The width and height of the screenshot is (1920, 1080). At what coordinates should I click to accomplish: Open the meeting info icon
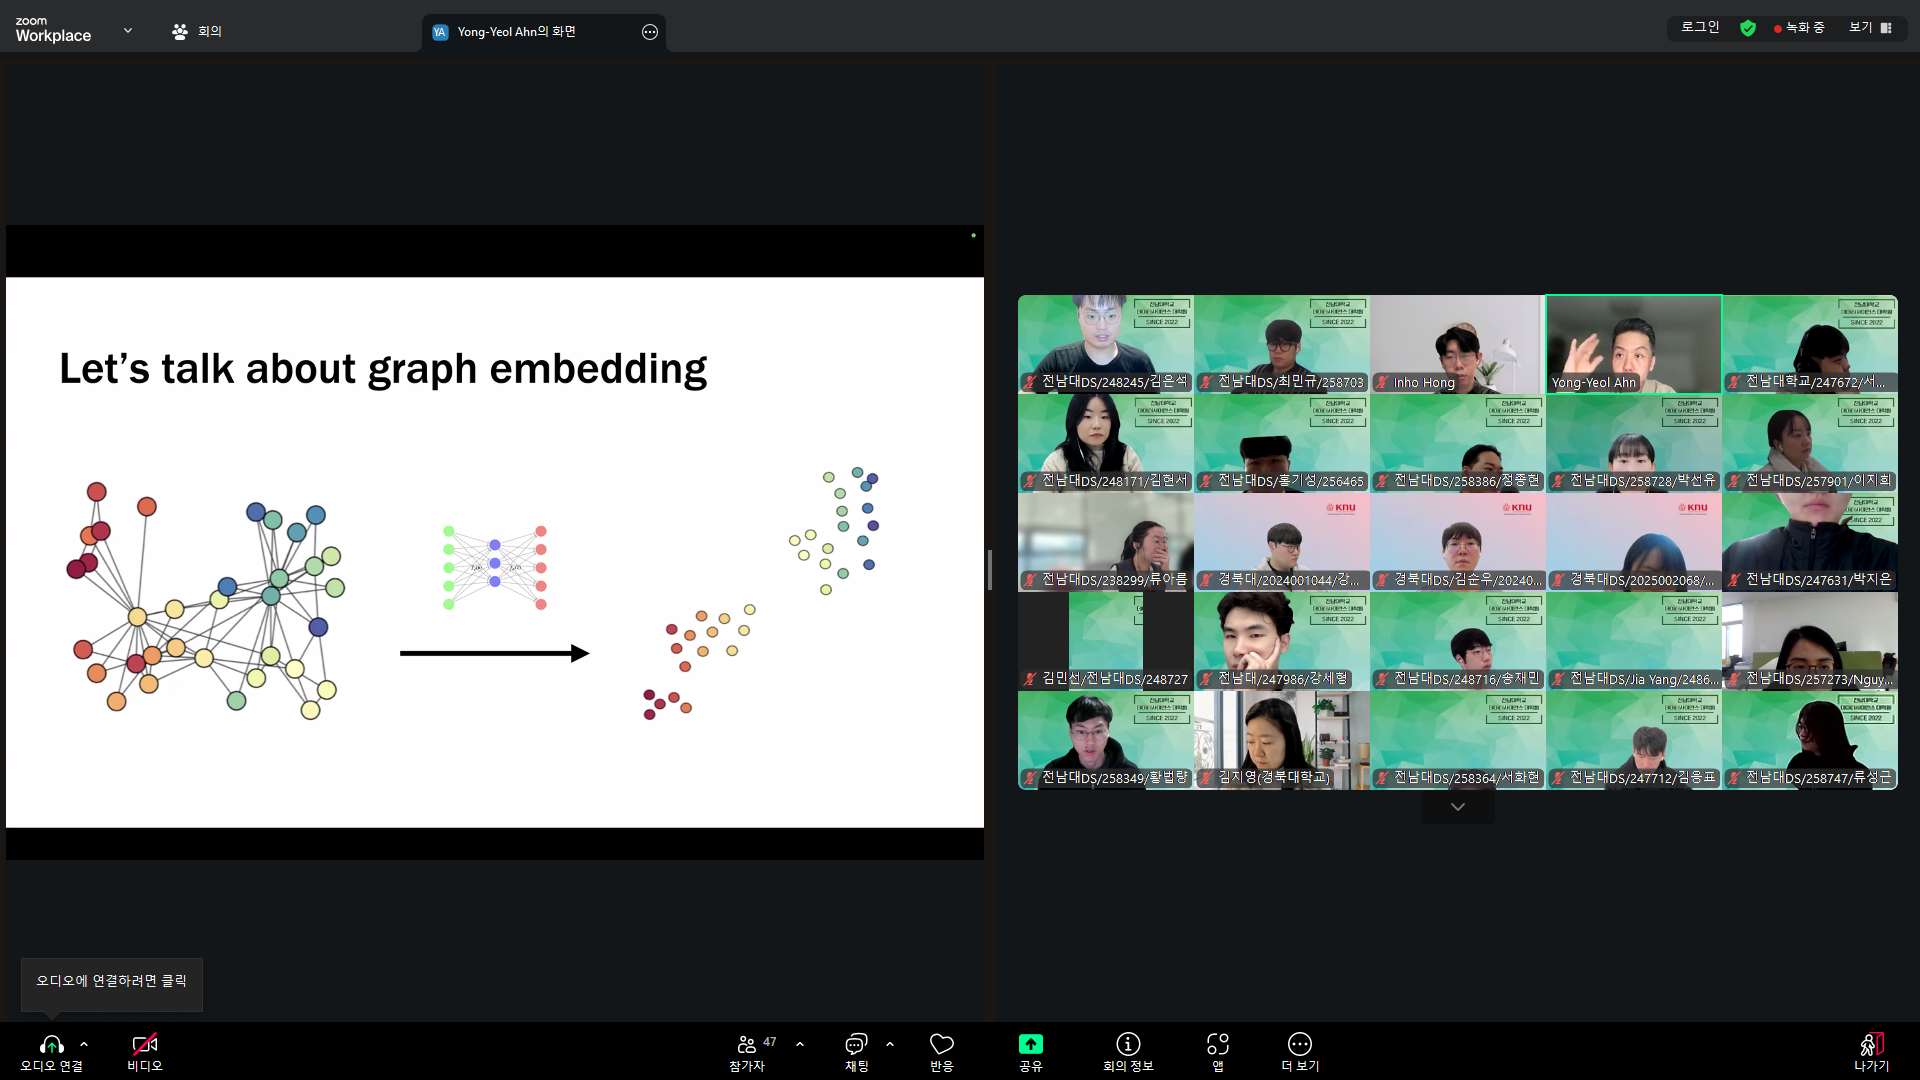pos(1128,1045)
